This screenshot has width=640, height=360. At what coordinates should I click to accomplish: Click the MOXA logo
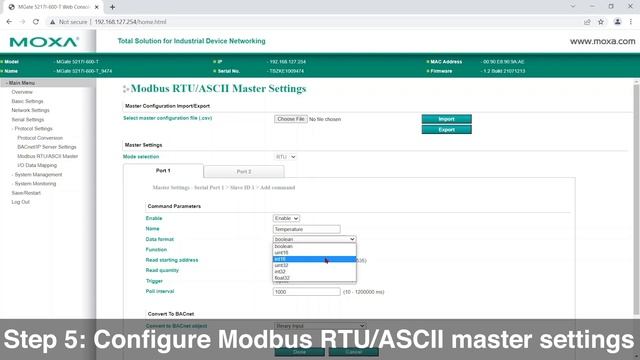tap(44, 42)
